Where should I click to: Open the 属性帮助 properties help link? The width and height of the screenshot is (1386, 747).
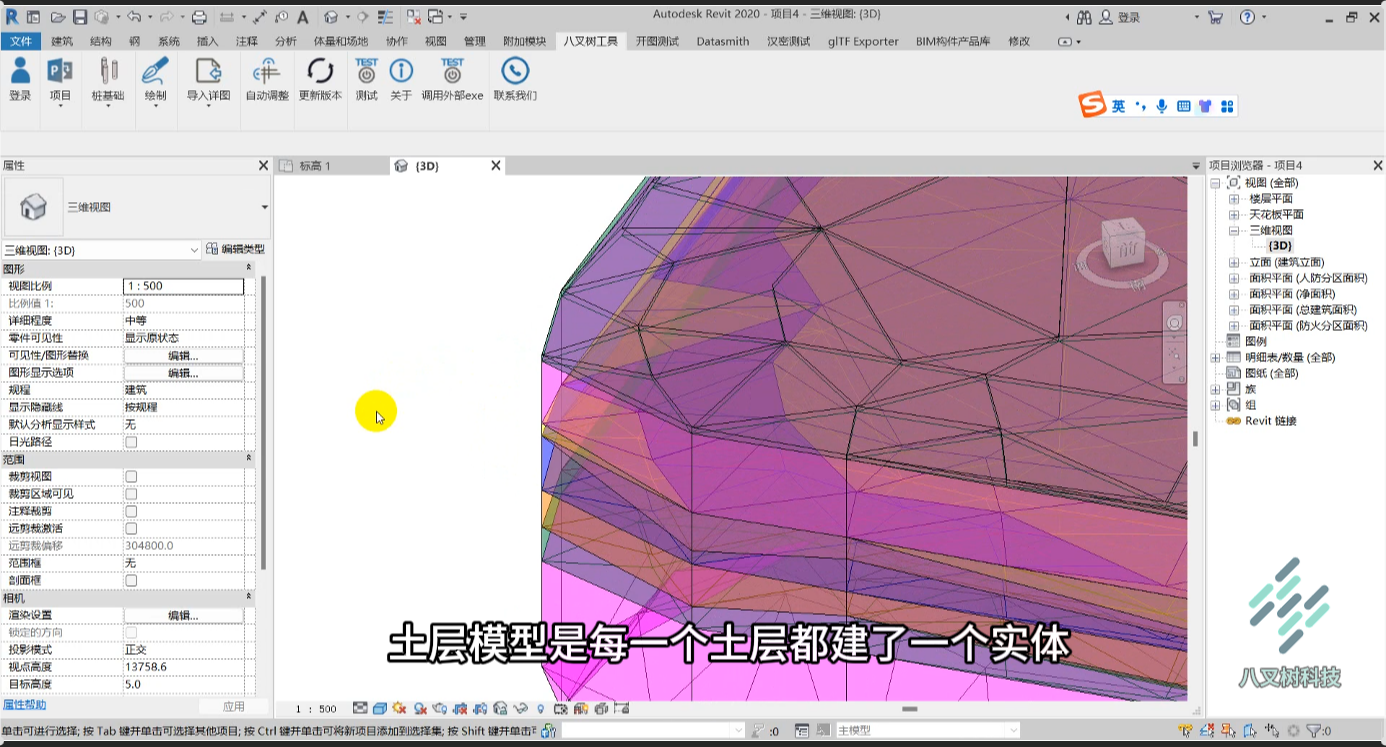click(x=25, y=705)
